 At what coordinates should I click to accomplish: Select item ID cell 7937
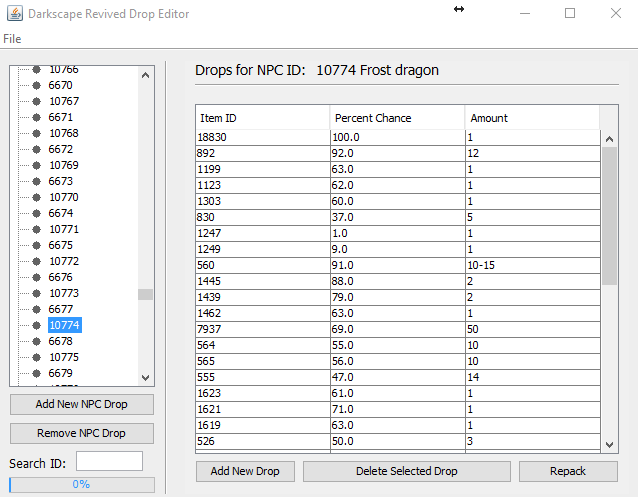tap(263, 329)
